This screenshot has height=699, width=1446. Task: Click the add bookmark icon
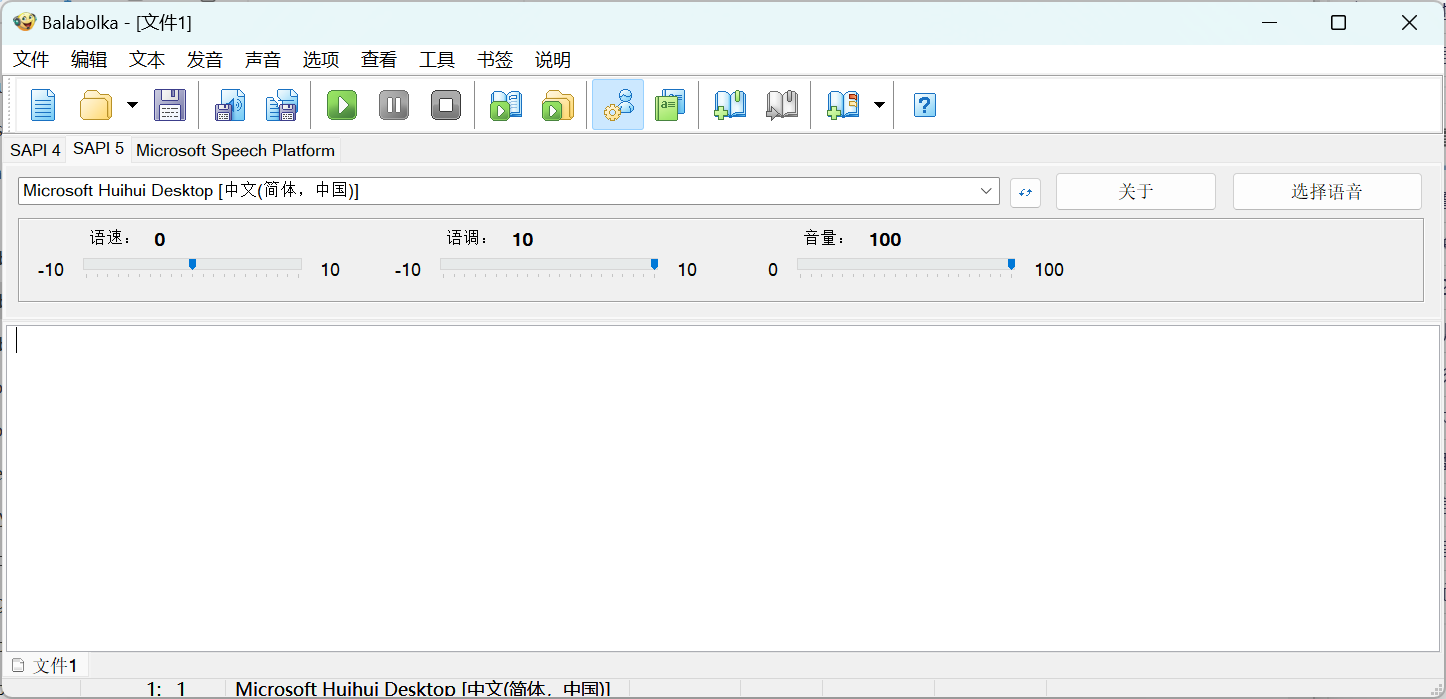pyautogui.click(x=730, y=105)
